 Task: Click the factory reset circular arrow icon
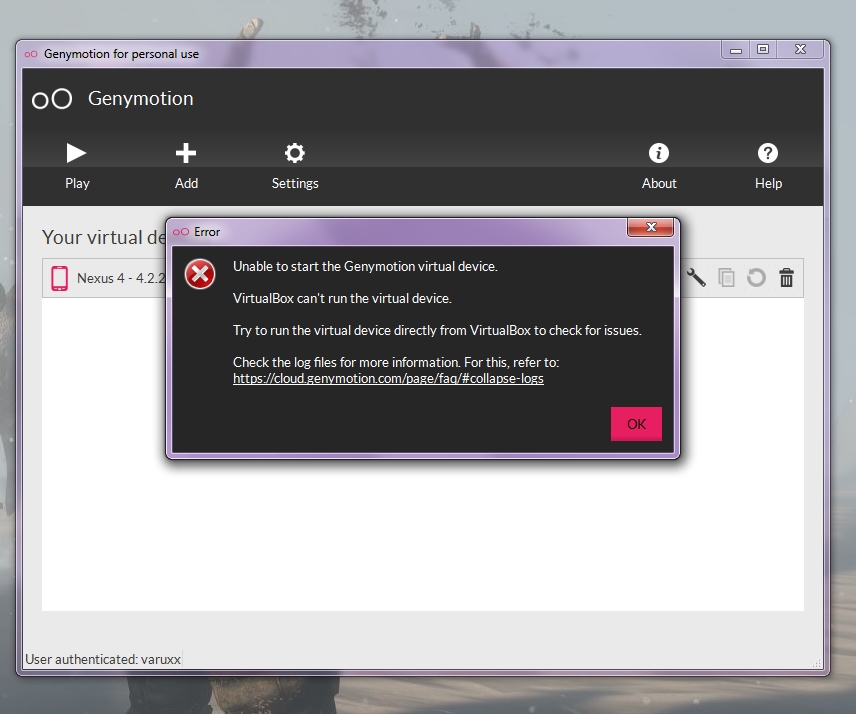757,278
